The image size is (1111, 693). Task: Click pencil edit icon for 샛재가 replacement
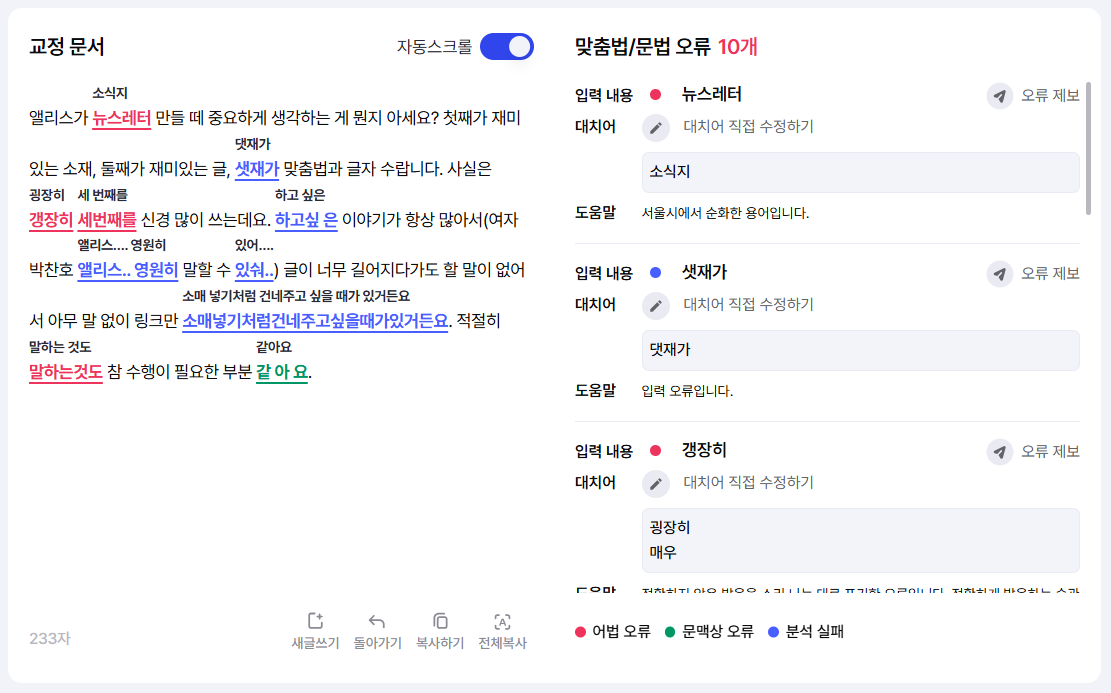point(655,305)
